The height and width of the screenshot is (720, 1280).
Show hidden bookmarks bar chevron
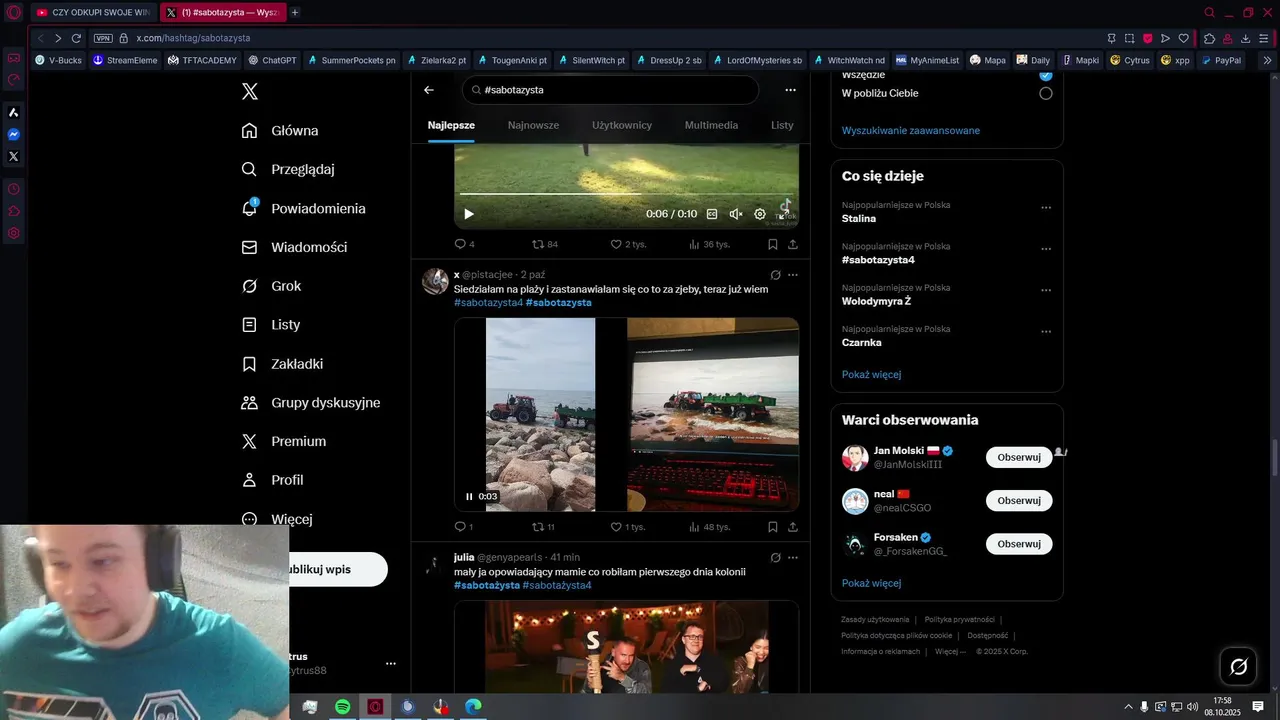tap(1267, 60)
